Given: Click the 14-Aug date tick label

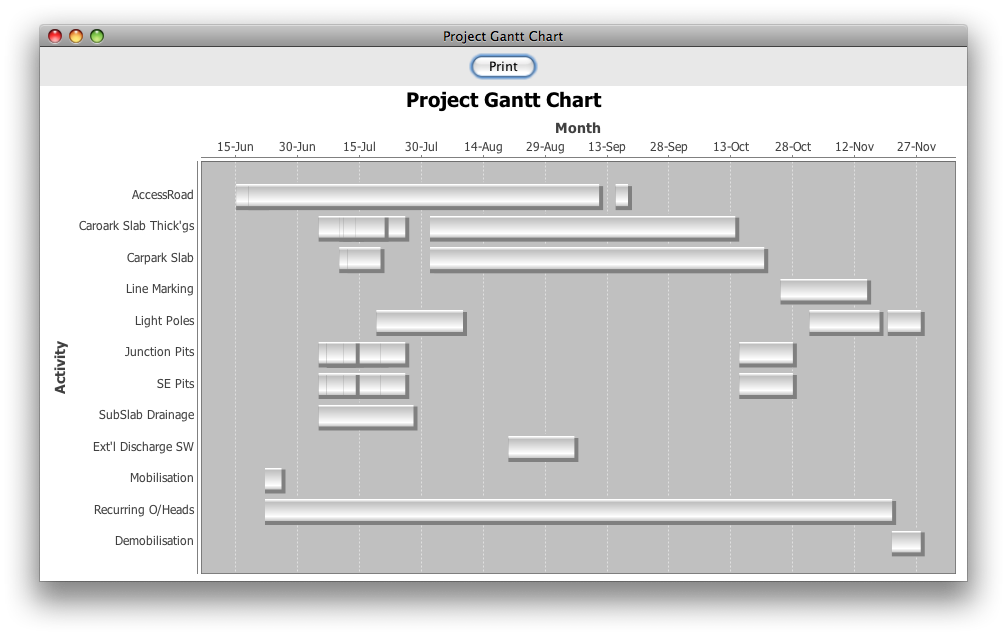Looking at the screenshot, I should [x=483, y=146].
